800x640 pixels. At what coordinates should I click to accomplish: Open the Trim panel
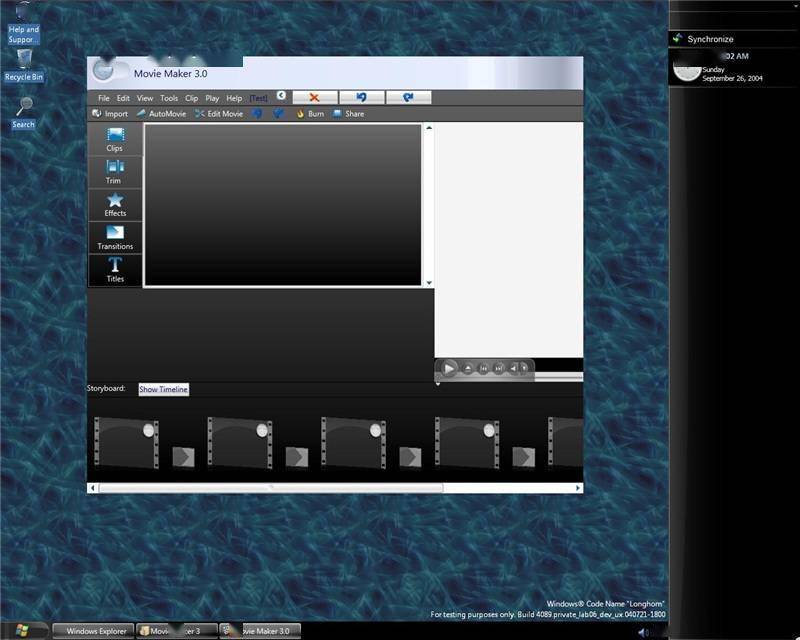[114, 174]
